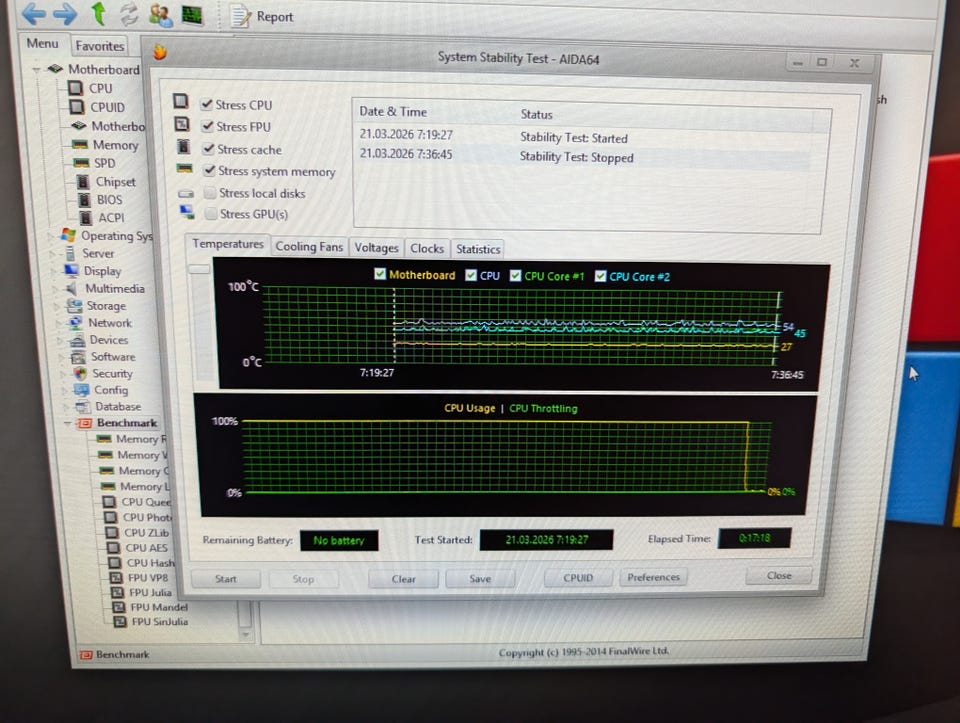This screenshot has height=723, width=960.
Task: Select the Security shield icon
Action: click(80, 373)
